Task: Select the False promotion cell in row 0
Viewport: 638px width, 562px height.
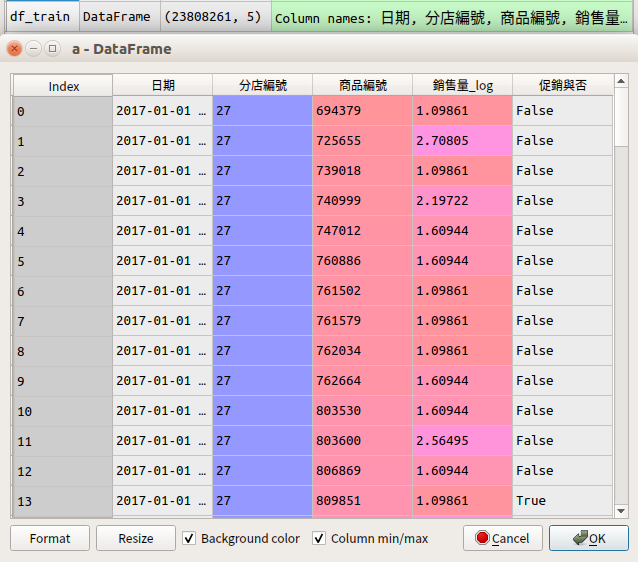Action: click(x=563, y=111)
